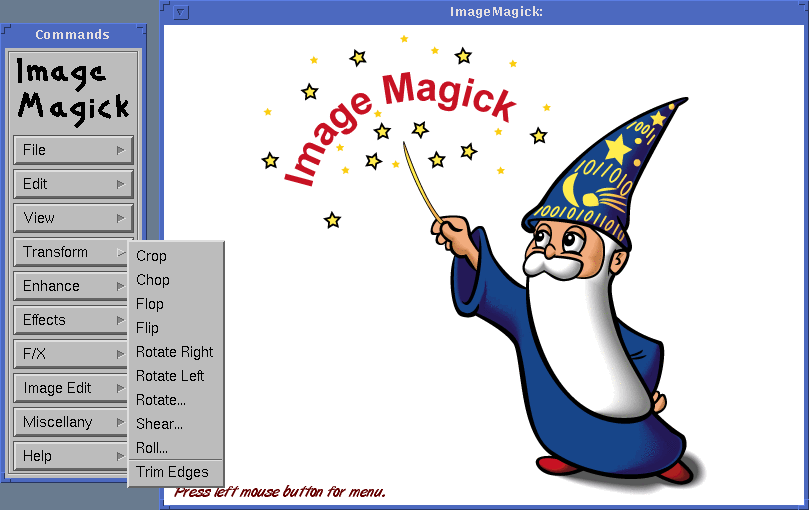Select Crop from the Transform submenu
Screen dimensions: 809x510
[x=152, y=256]
